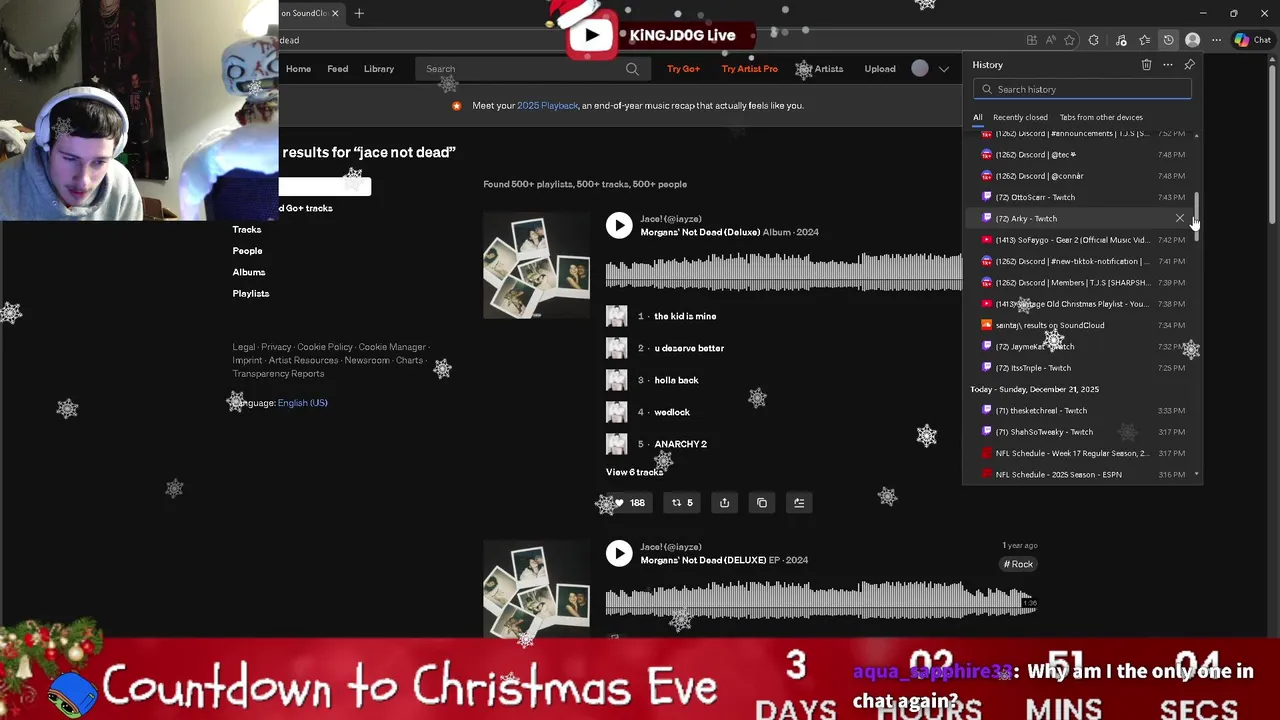Open SoundCloud Library

click(379, 69)
